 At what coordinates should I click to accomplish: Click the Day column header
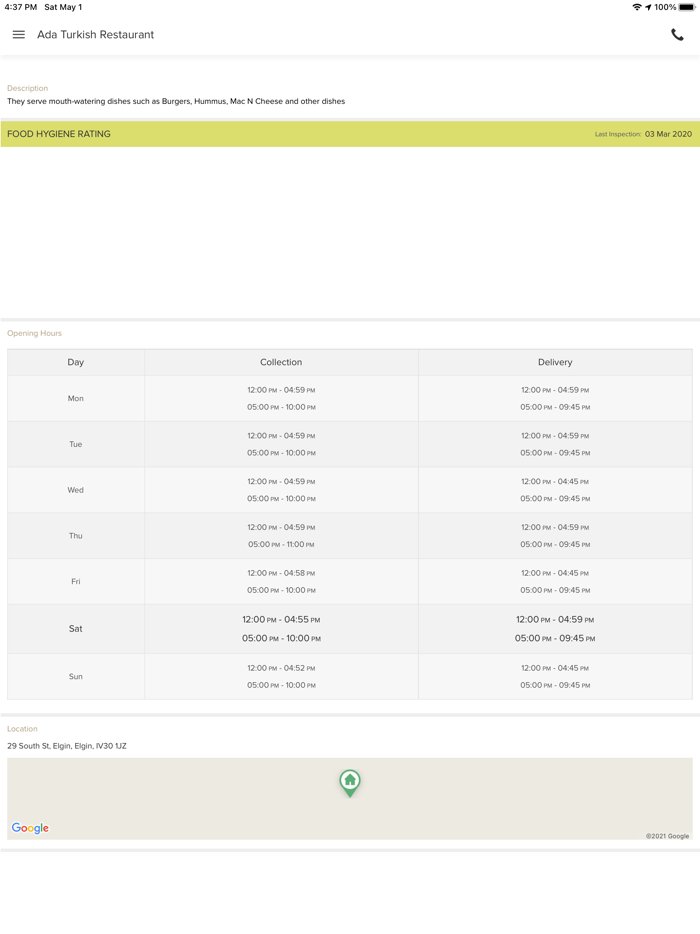point(76,362)
